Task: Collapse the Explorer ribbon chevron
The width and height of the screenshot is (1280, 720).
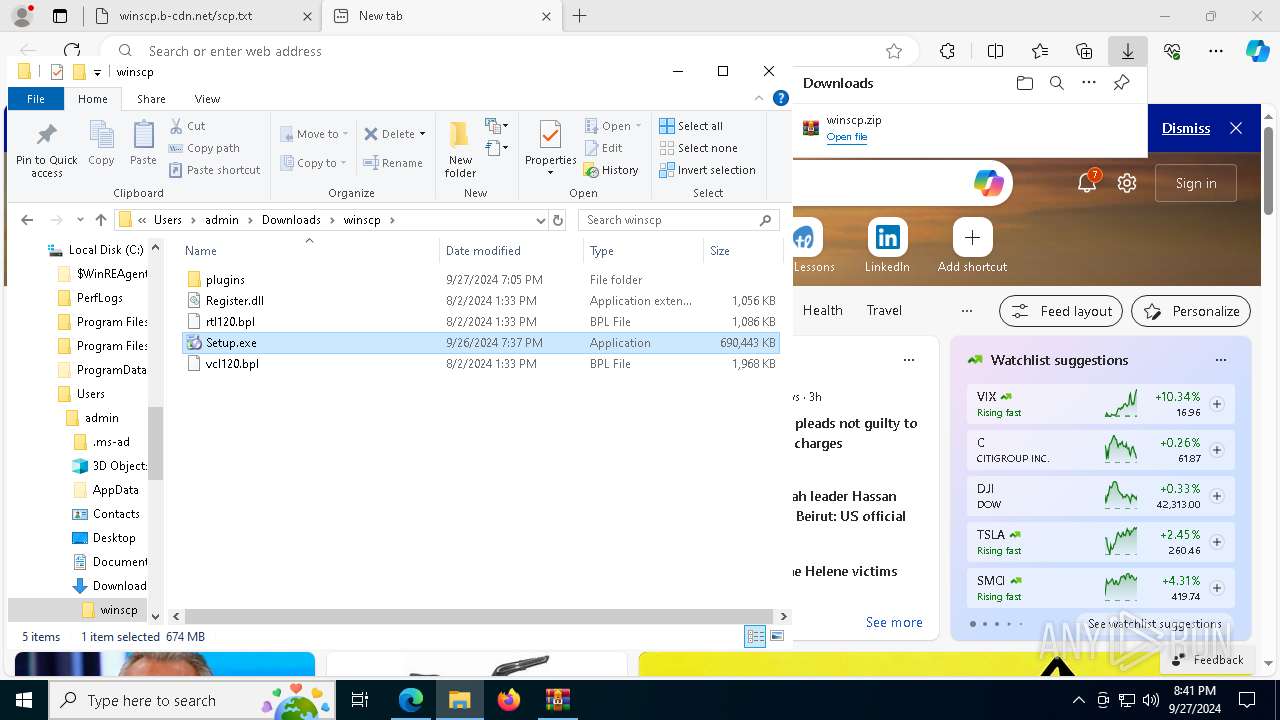Action: pyautogui.click(x=759, y=98)
